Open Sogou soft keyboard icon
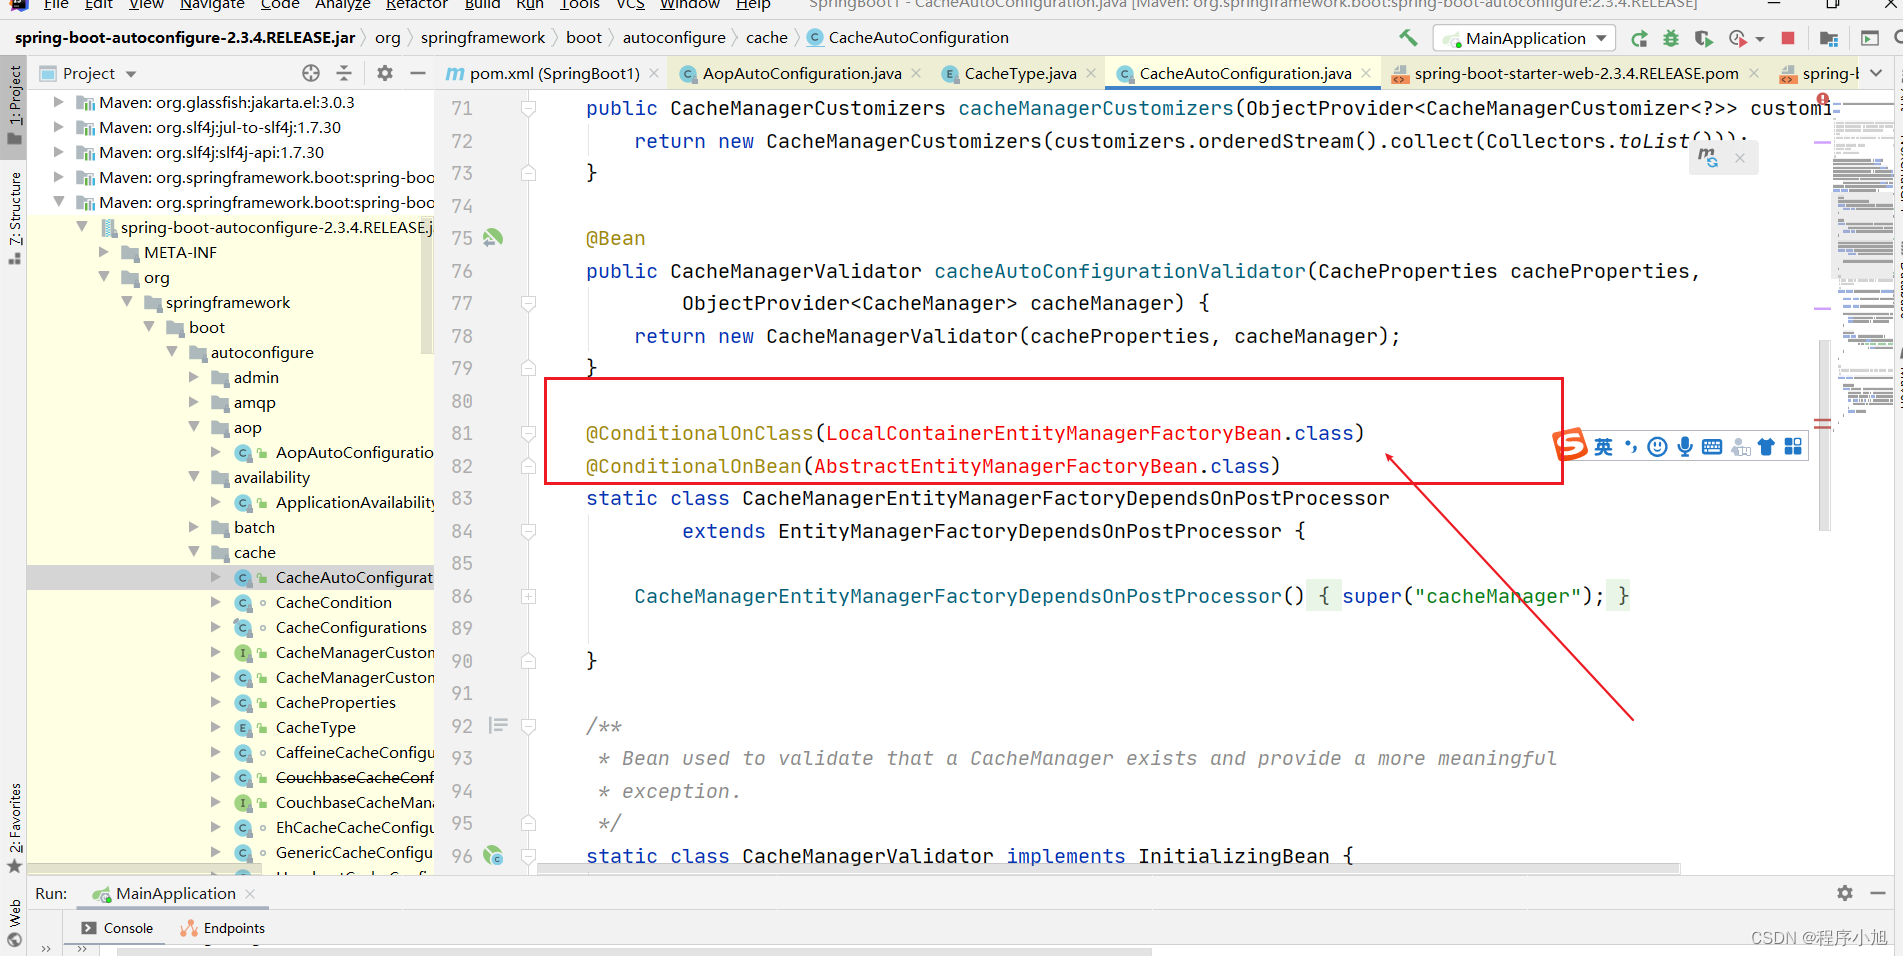 point(1712,447)
